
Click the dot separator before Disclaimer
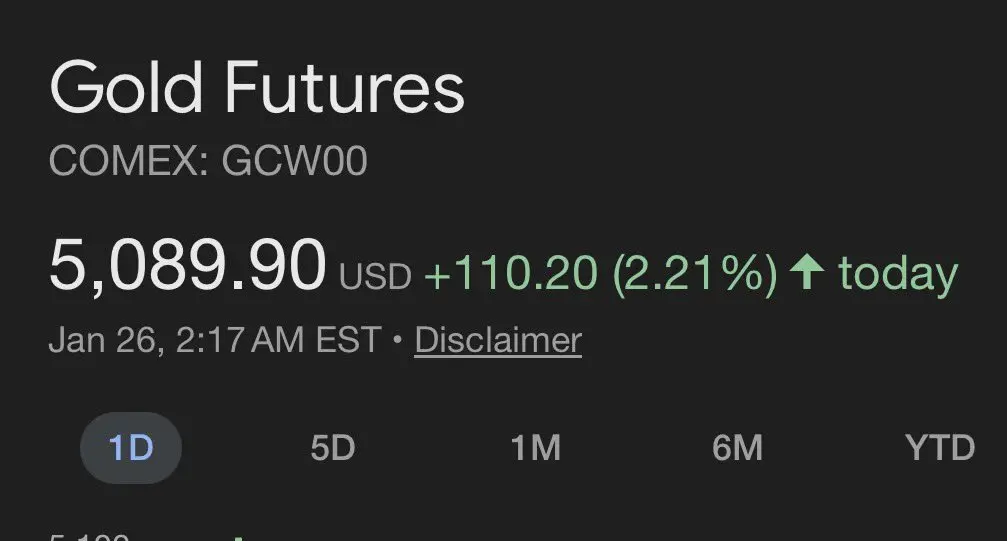(x=397, y=339)
